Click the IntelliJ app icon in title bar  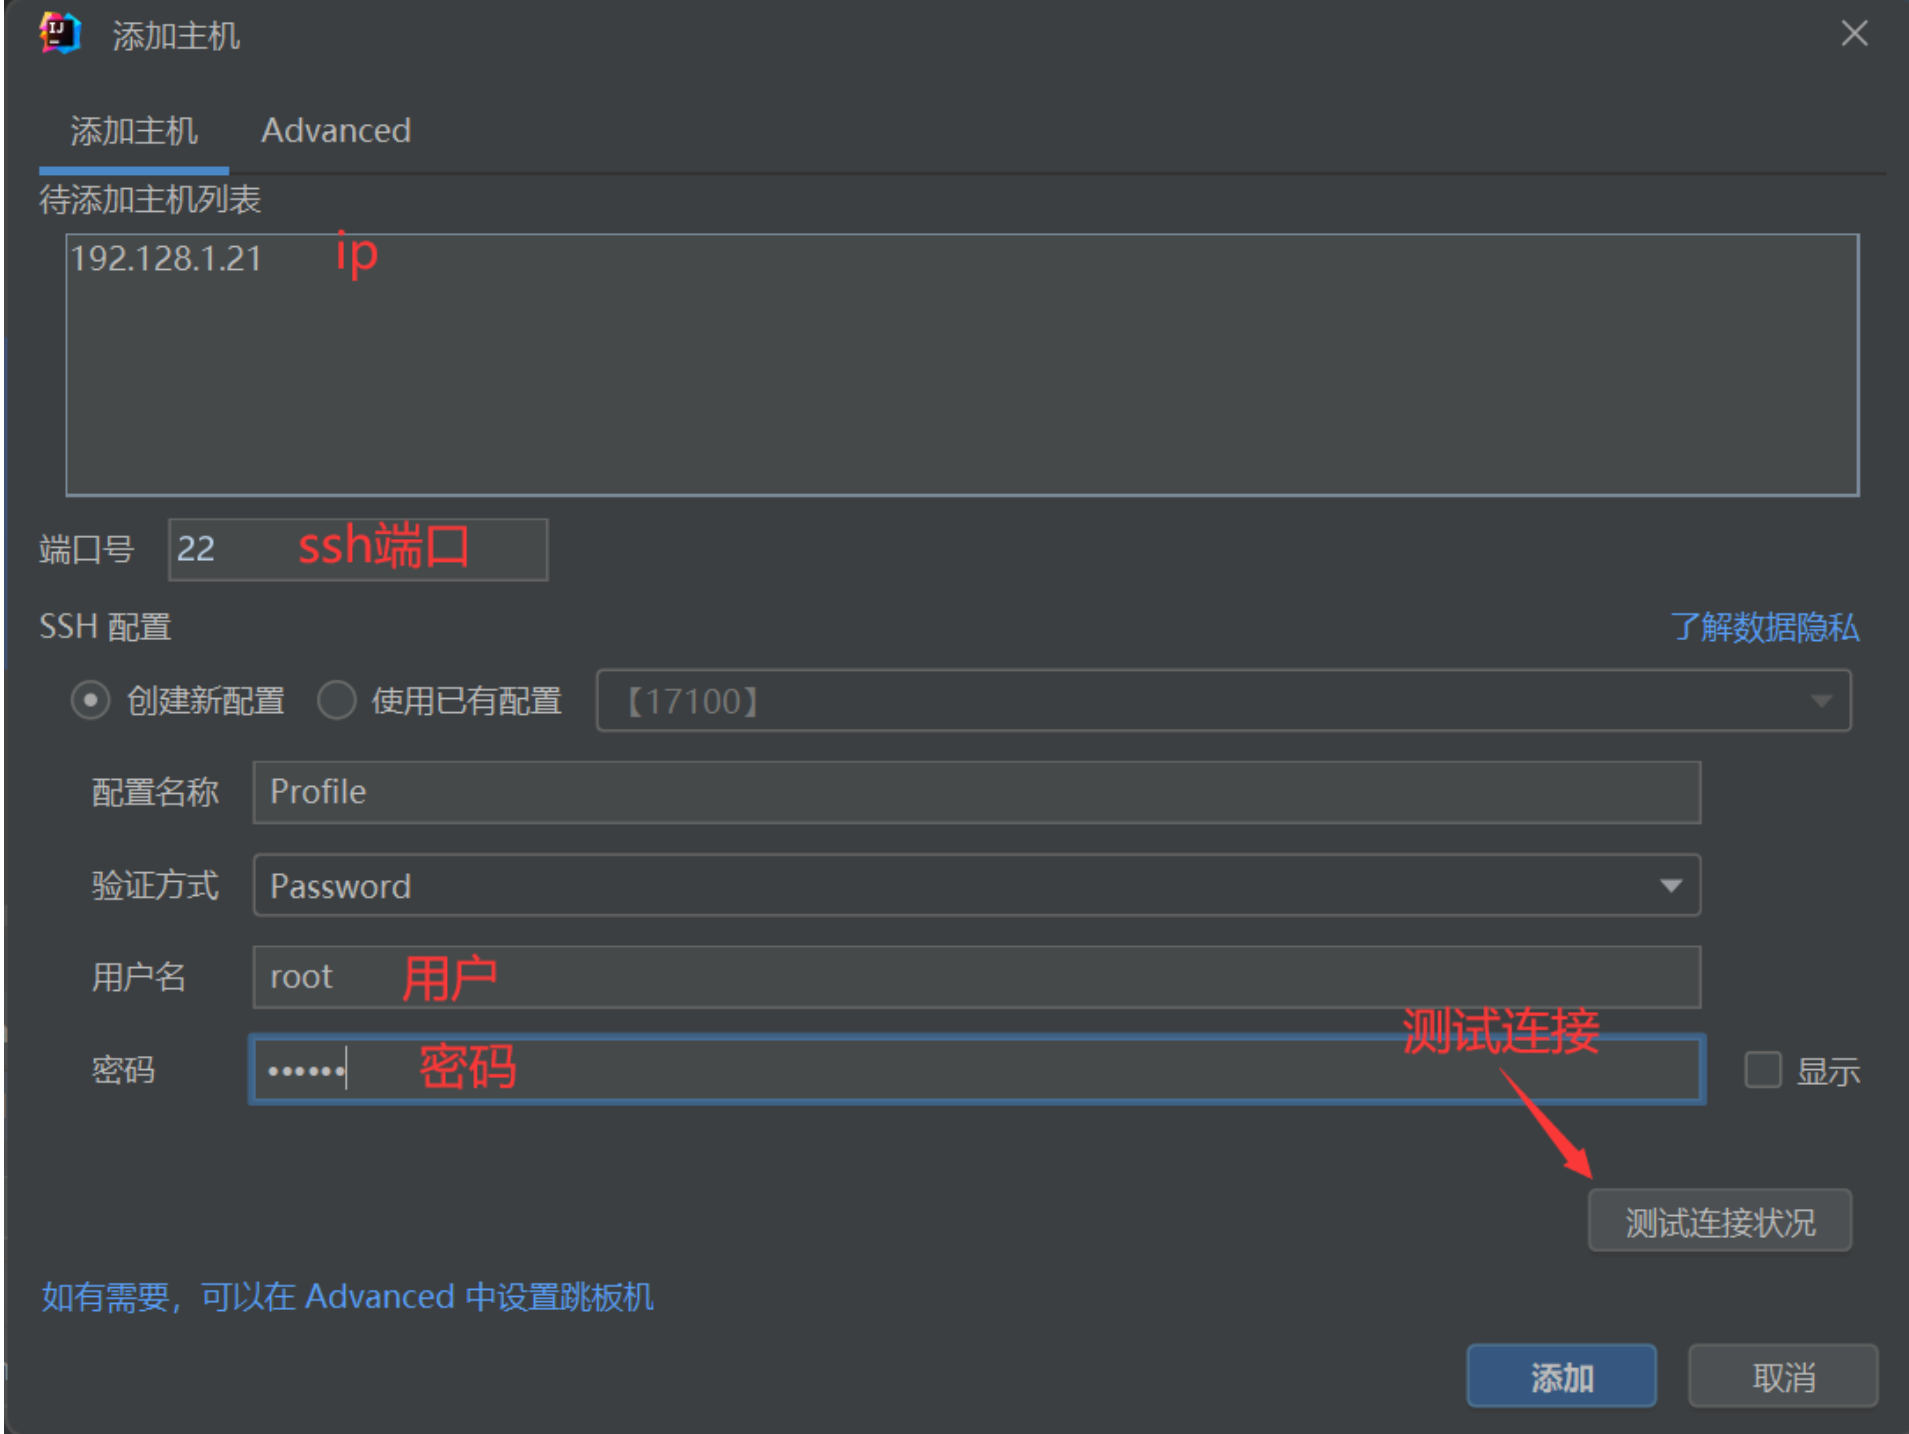click(59, 34)
